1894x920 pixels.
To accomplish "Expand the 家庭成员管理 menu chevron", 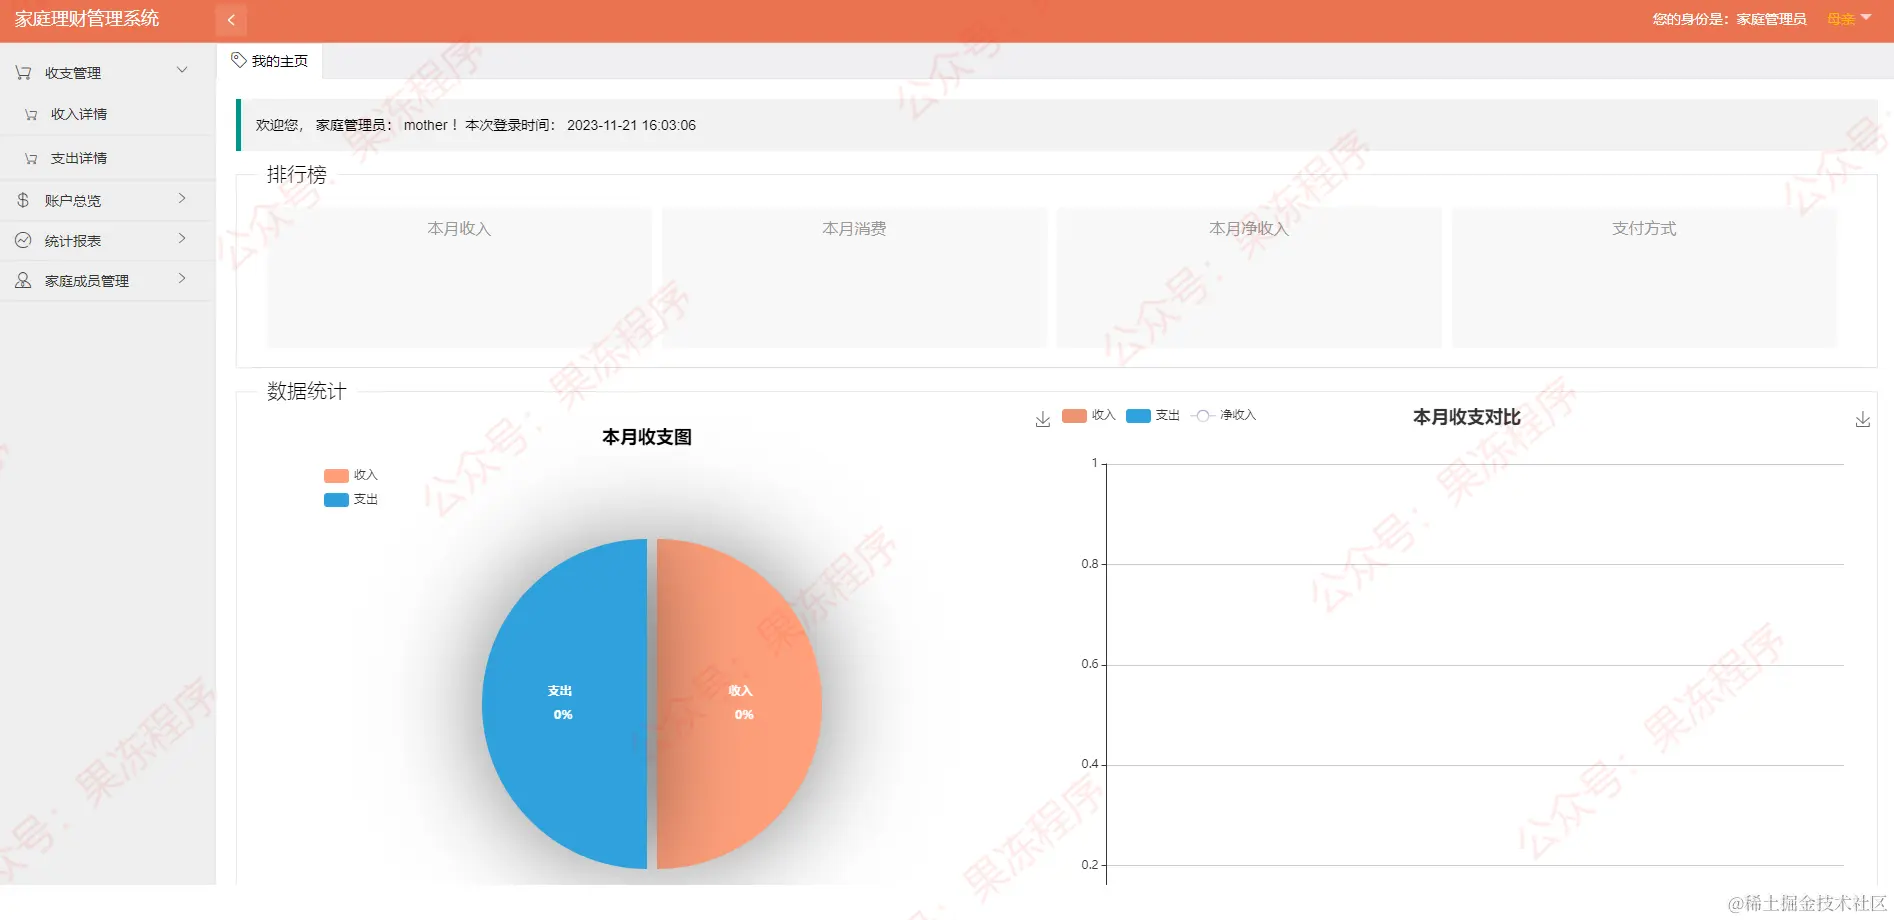I will pyautogui.click(x=182, y=278).
